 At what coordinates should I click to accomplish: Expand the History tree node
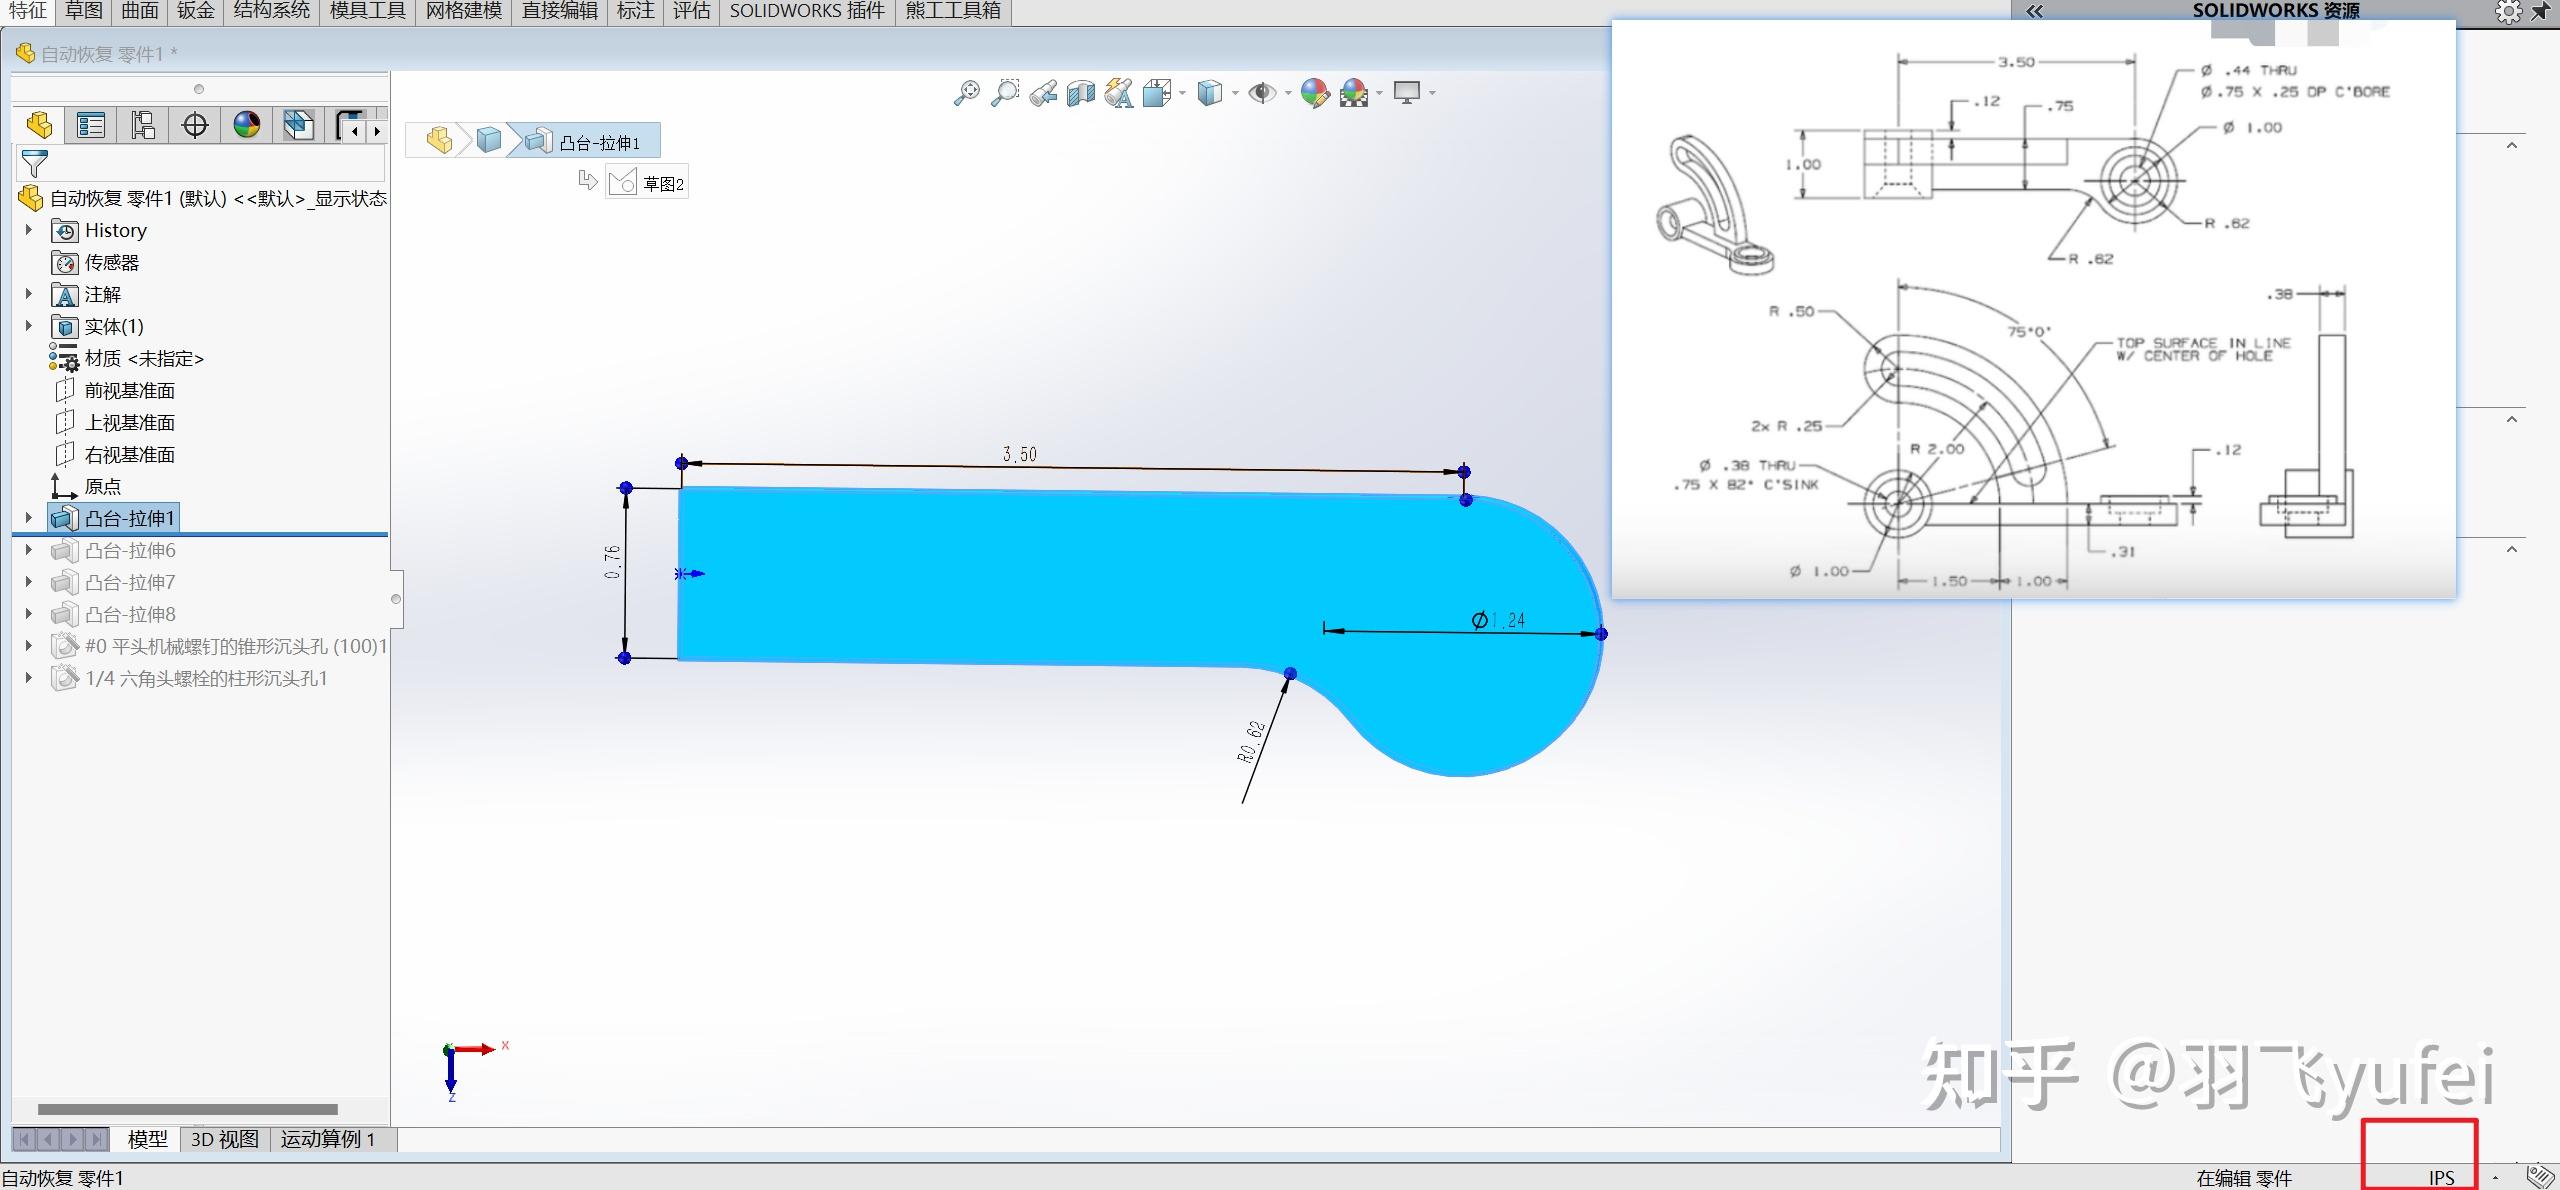click(x=27, y=230)
